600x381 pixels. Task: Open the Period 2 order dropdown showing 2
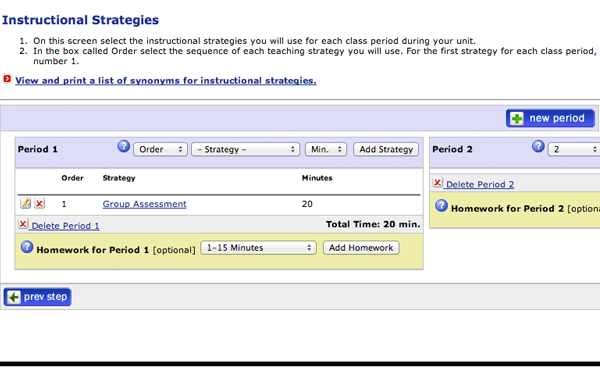tap(574, 149)
